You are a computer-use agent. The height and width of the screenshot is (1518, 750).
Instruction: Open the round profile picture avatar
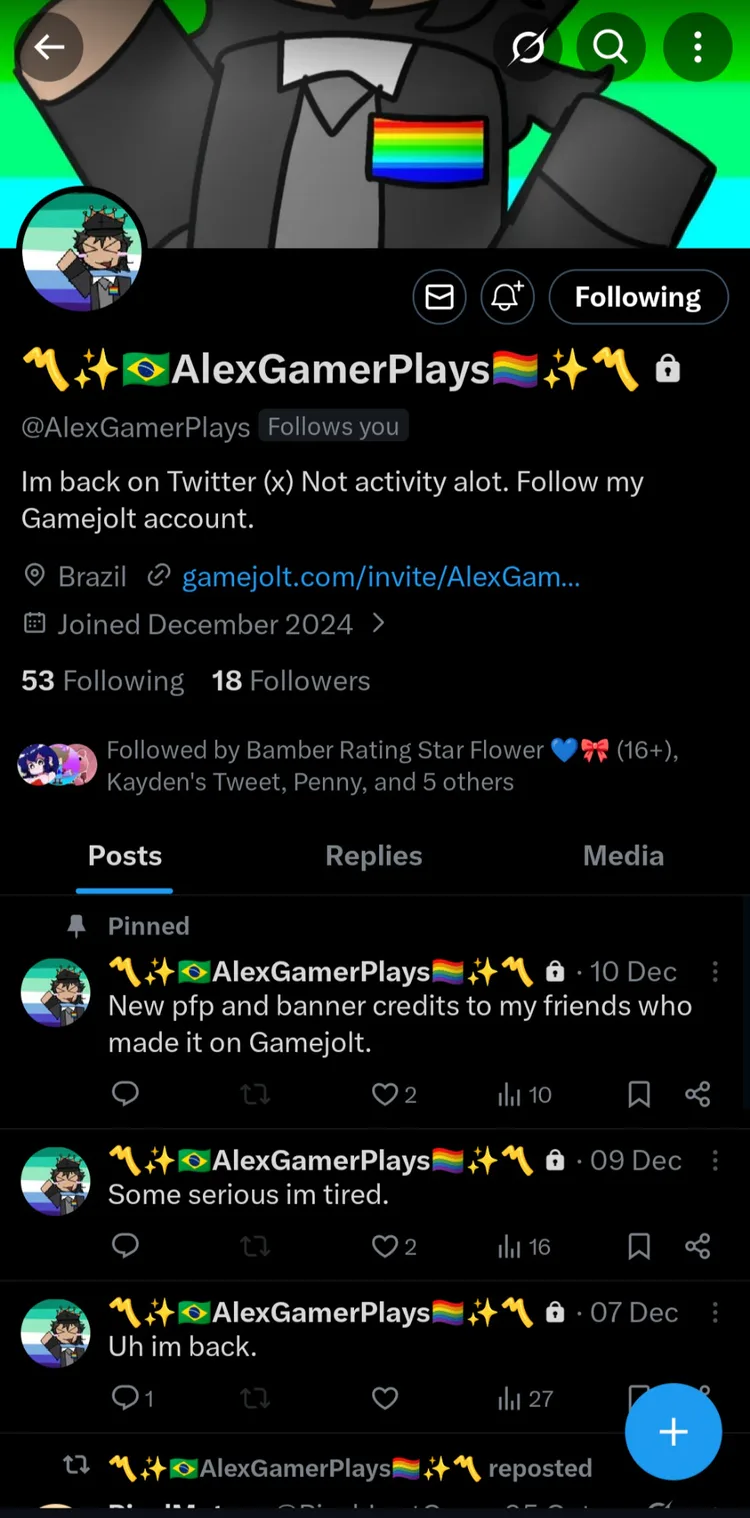[x=82, y=250]
